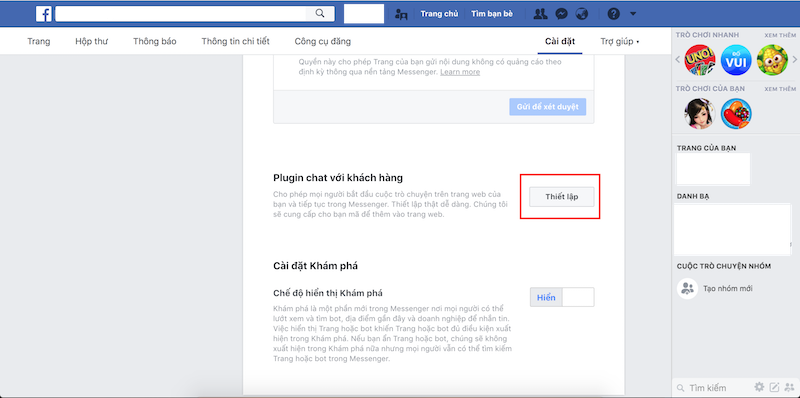Open the Help question mark icon
This screenshot has width=800, height=398.
point(613,14)
